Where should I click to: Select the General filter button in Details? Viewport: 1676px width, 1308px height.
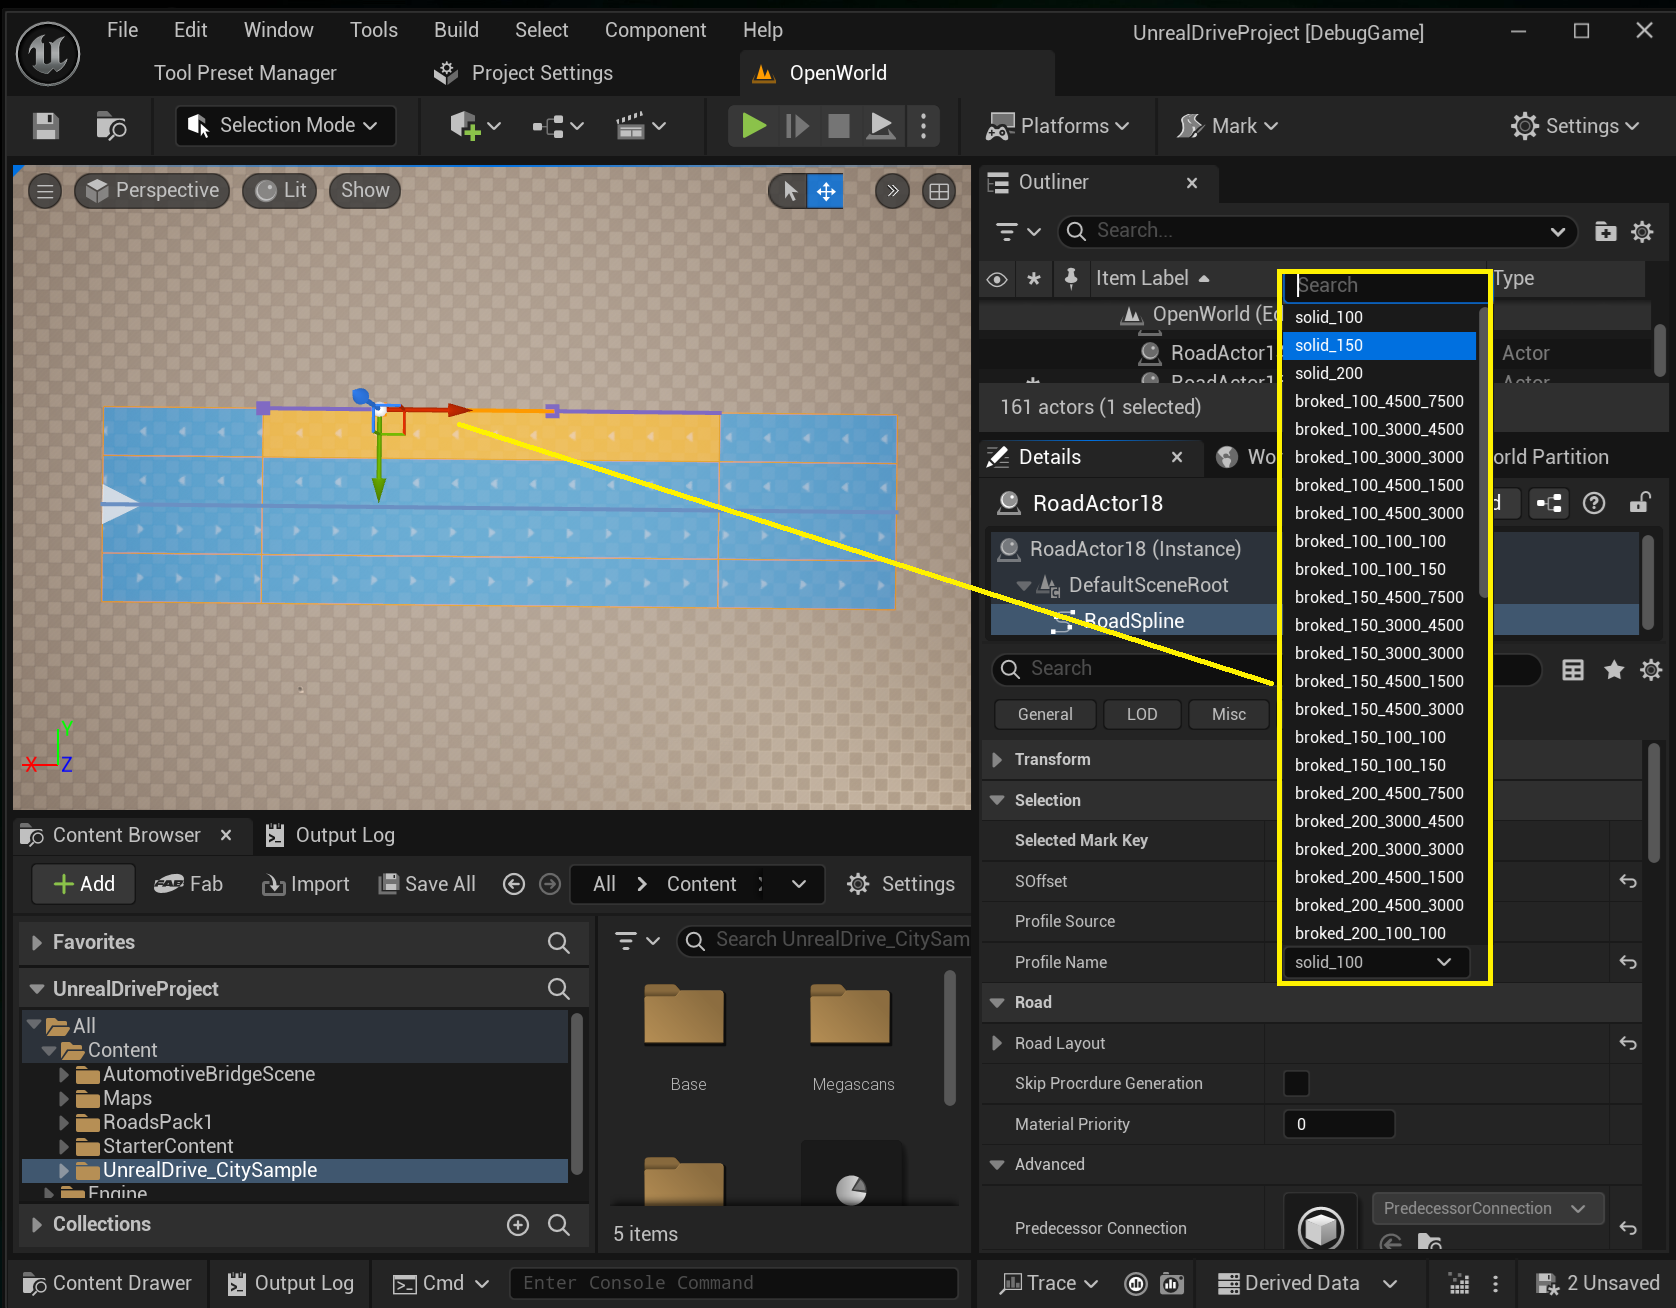1045,714
